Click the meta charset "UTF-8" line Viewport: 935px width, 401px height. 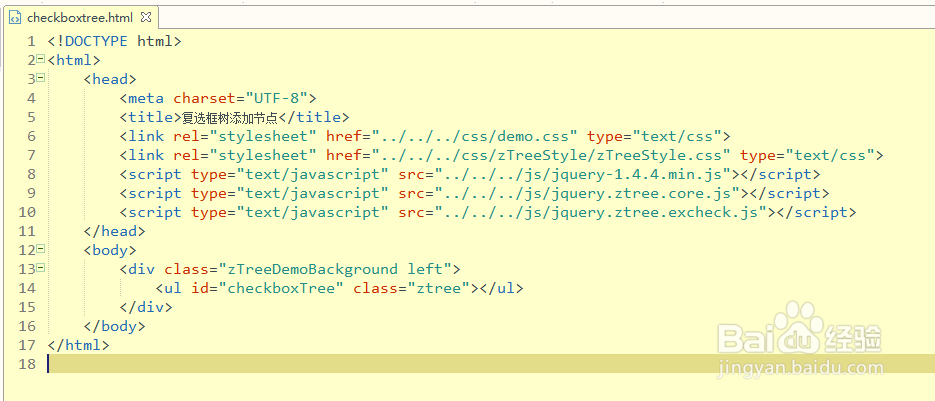pos(218,98)
